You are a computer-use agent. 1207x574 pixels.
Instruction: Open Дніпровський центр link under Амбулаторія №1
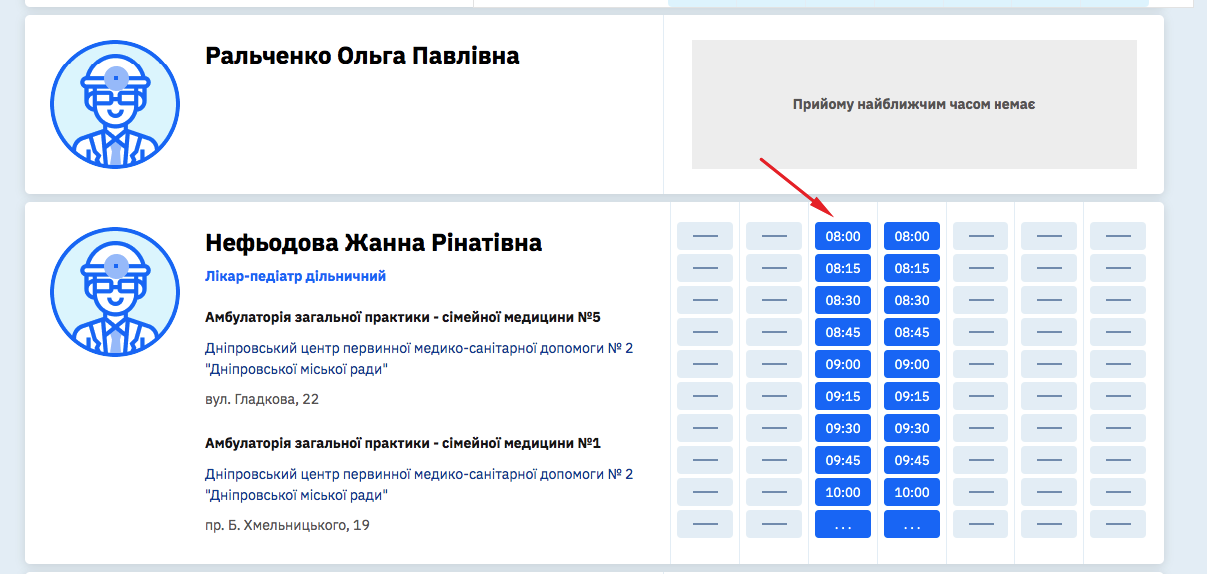pos(419,484)
